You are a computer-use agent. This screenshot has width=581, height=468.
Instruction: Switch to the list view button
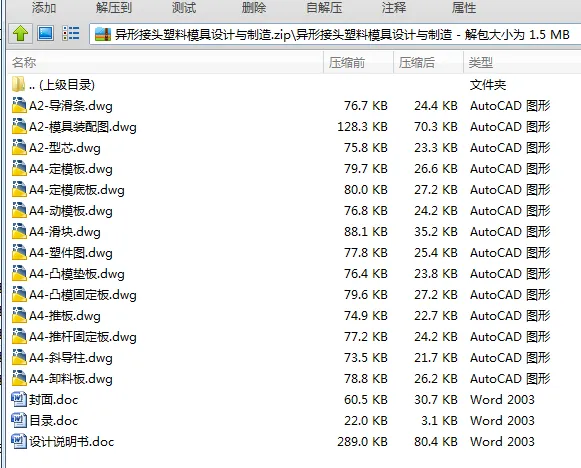click(70, 33)
